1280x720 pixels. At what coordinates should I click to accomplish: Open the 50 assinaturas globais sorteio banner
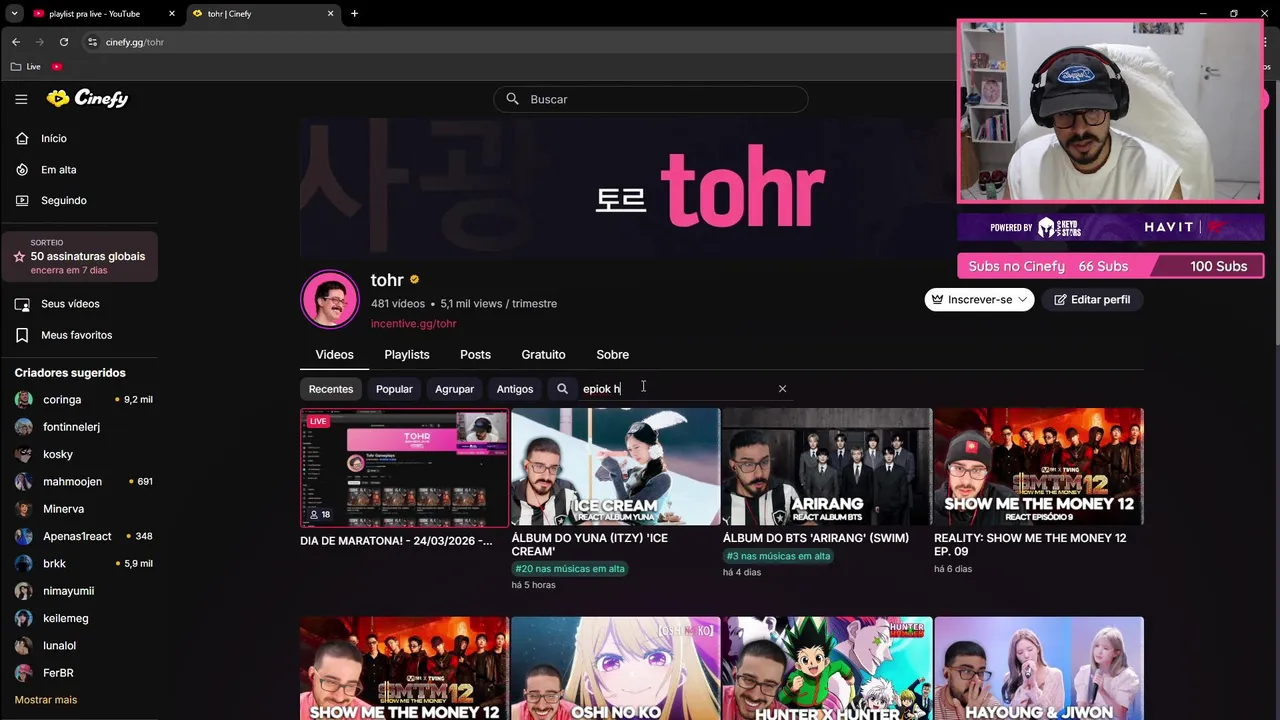pyautogui.click(x=79, y=256)
